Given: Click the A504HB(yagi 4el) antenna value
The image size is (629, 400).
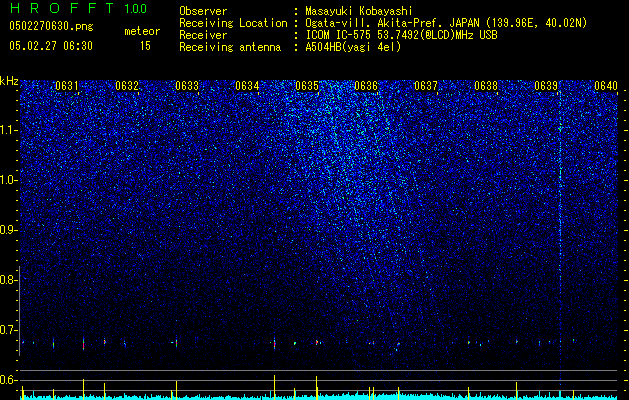Looking at the screenshot, I should (x=353, y=47).
